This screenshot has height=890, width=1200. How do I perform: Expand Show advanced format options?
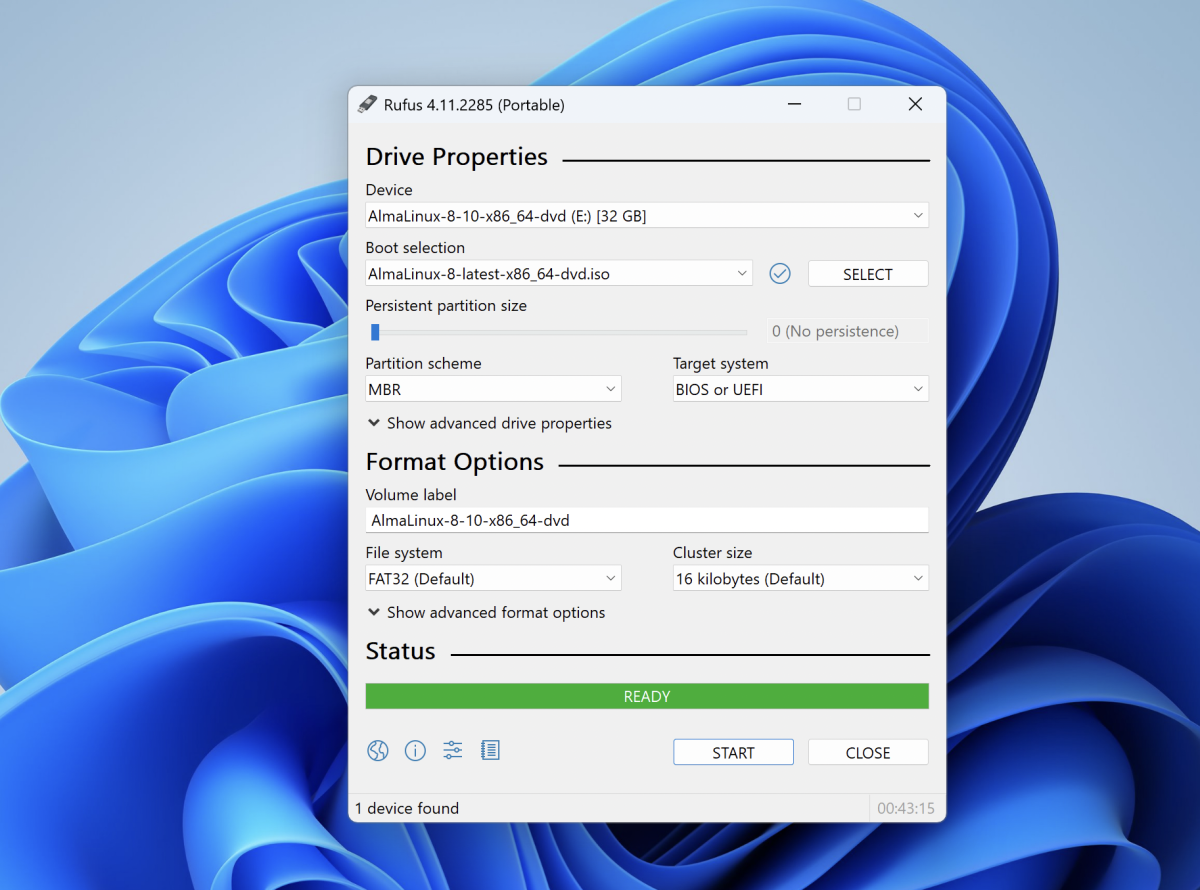click(487, 612)
